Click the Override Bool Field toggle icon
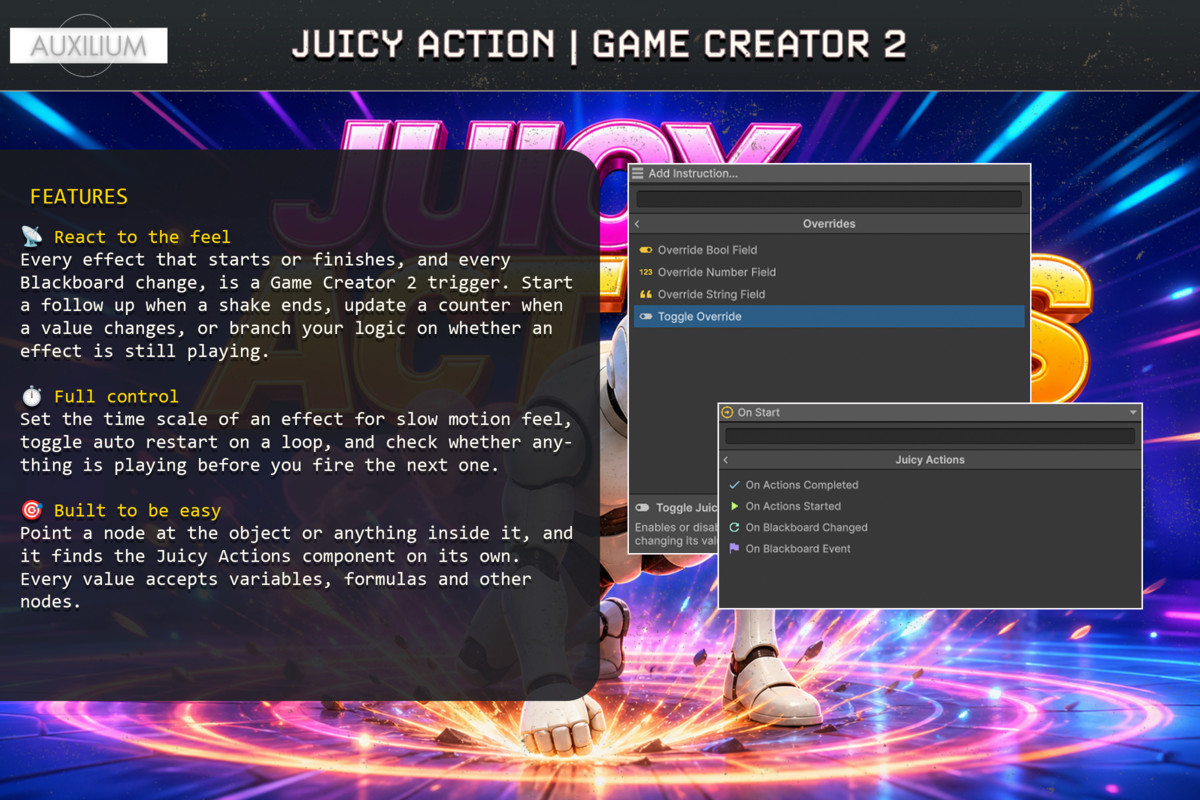This screenshot has width=1200, height=800. pos(646,250)
